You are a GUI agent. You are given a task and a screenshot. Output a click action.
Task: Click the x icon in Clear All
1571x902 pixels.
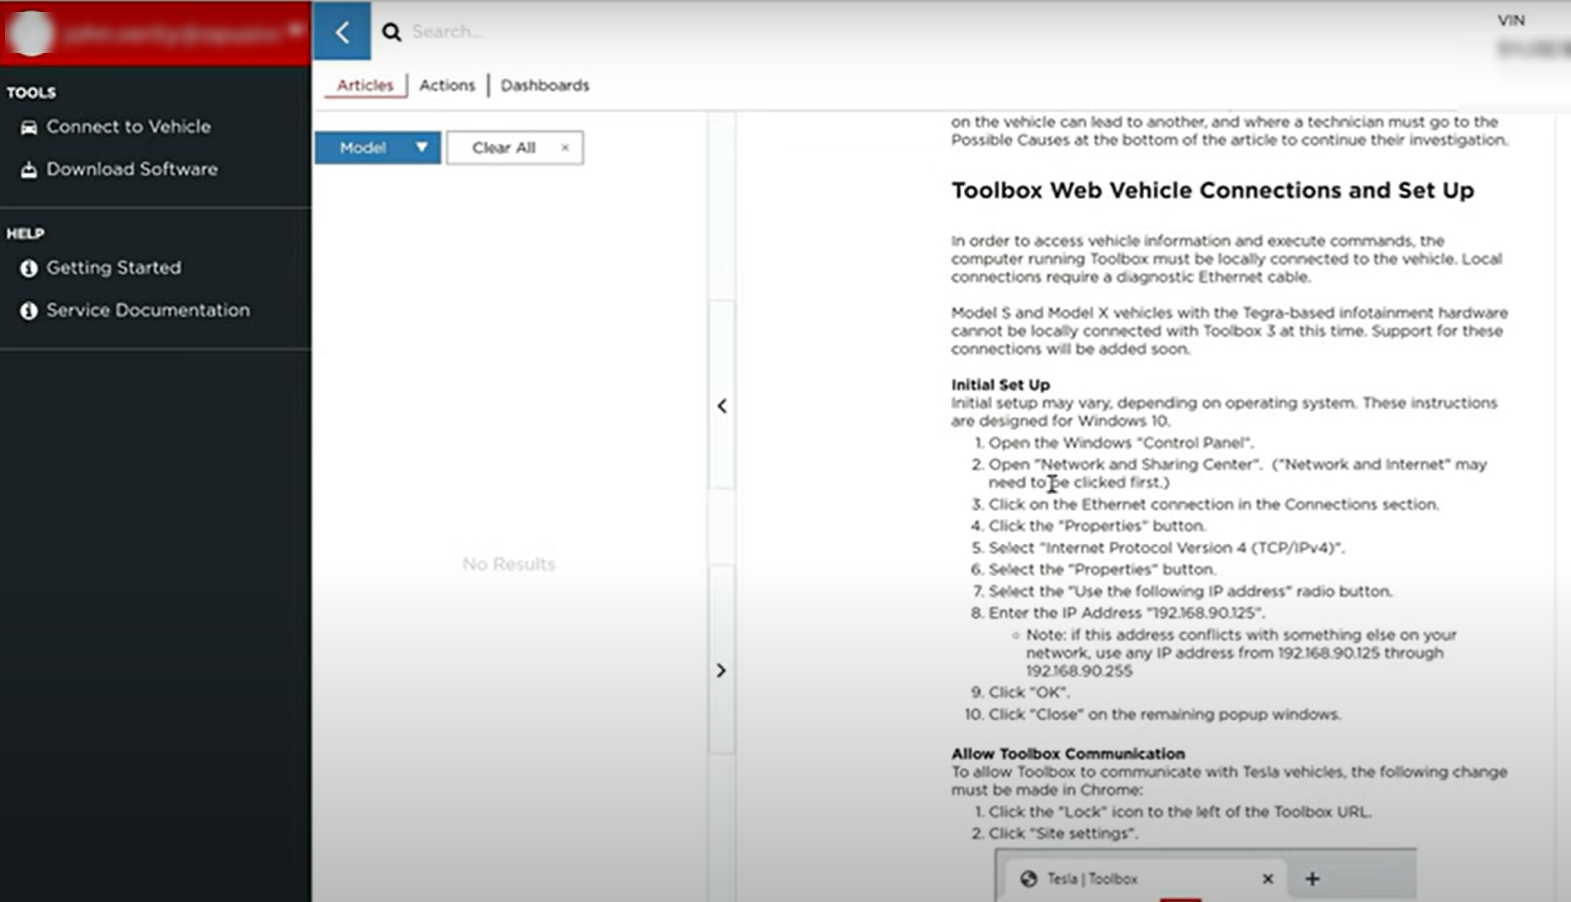click(565, 148)
